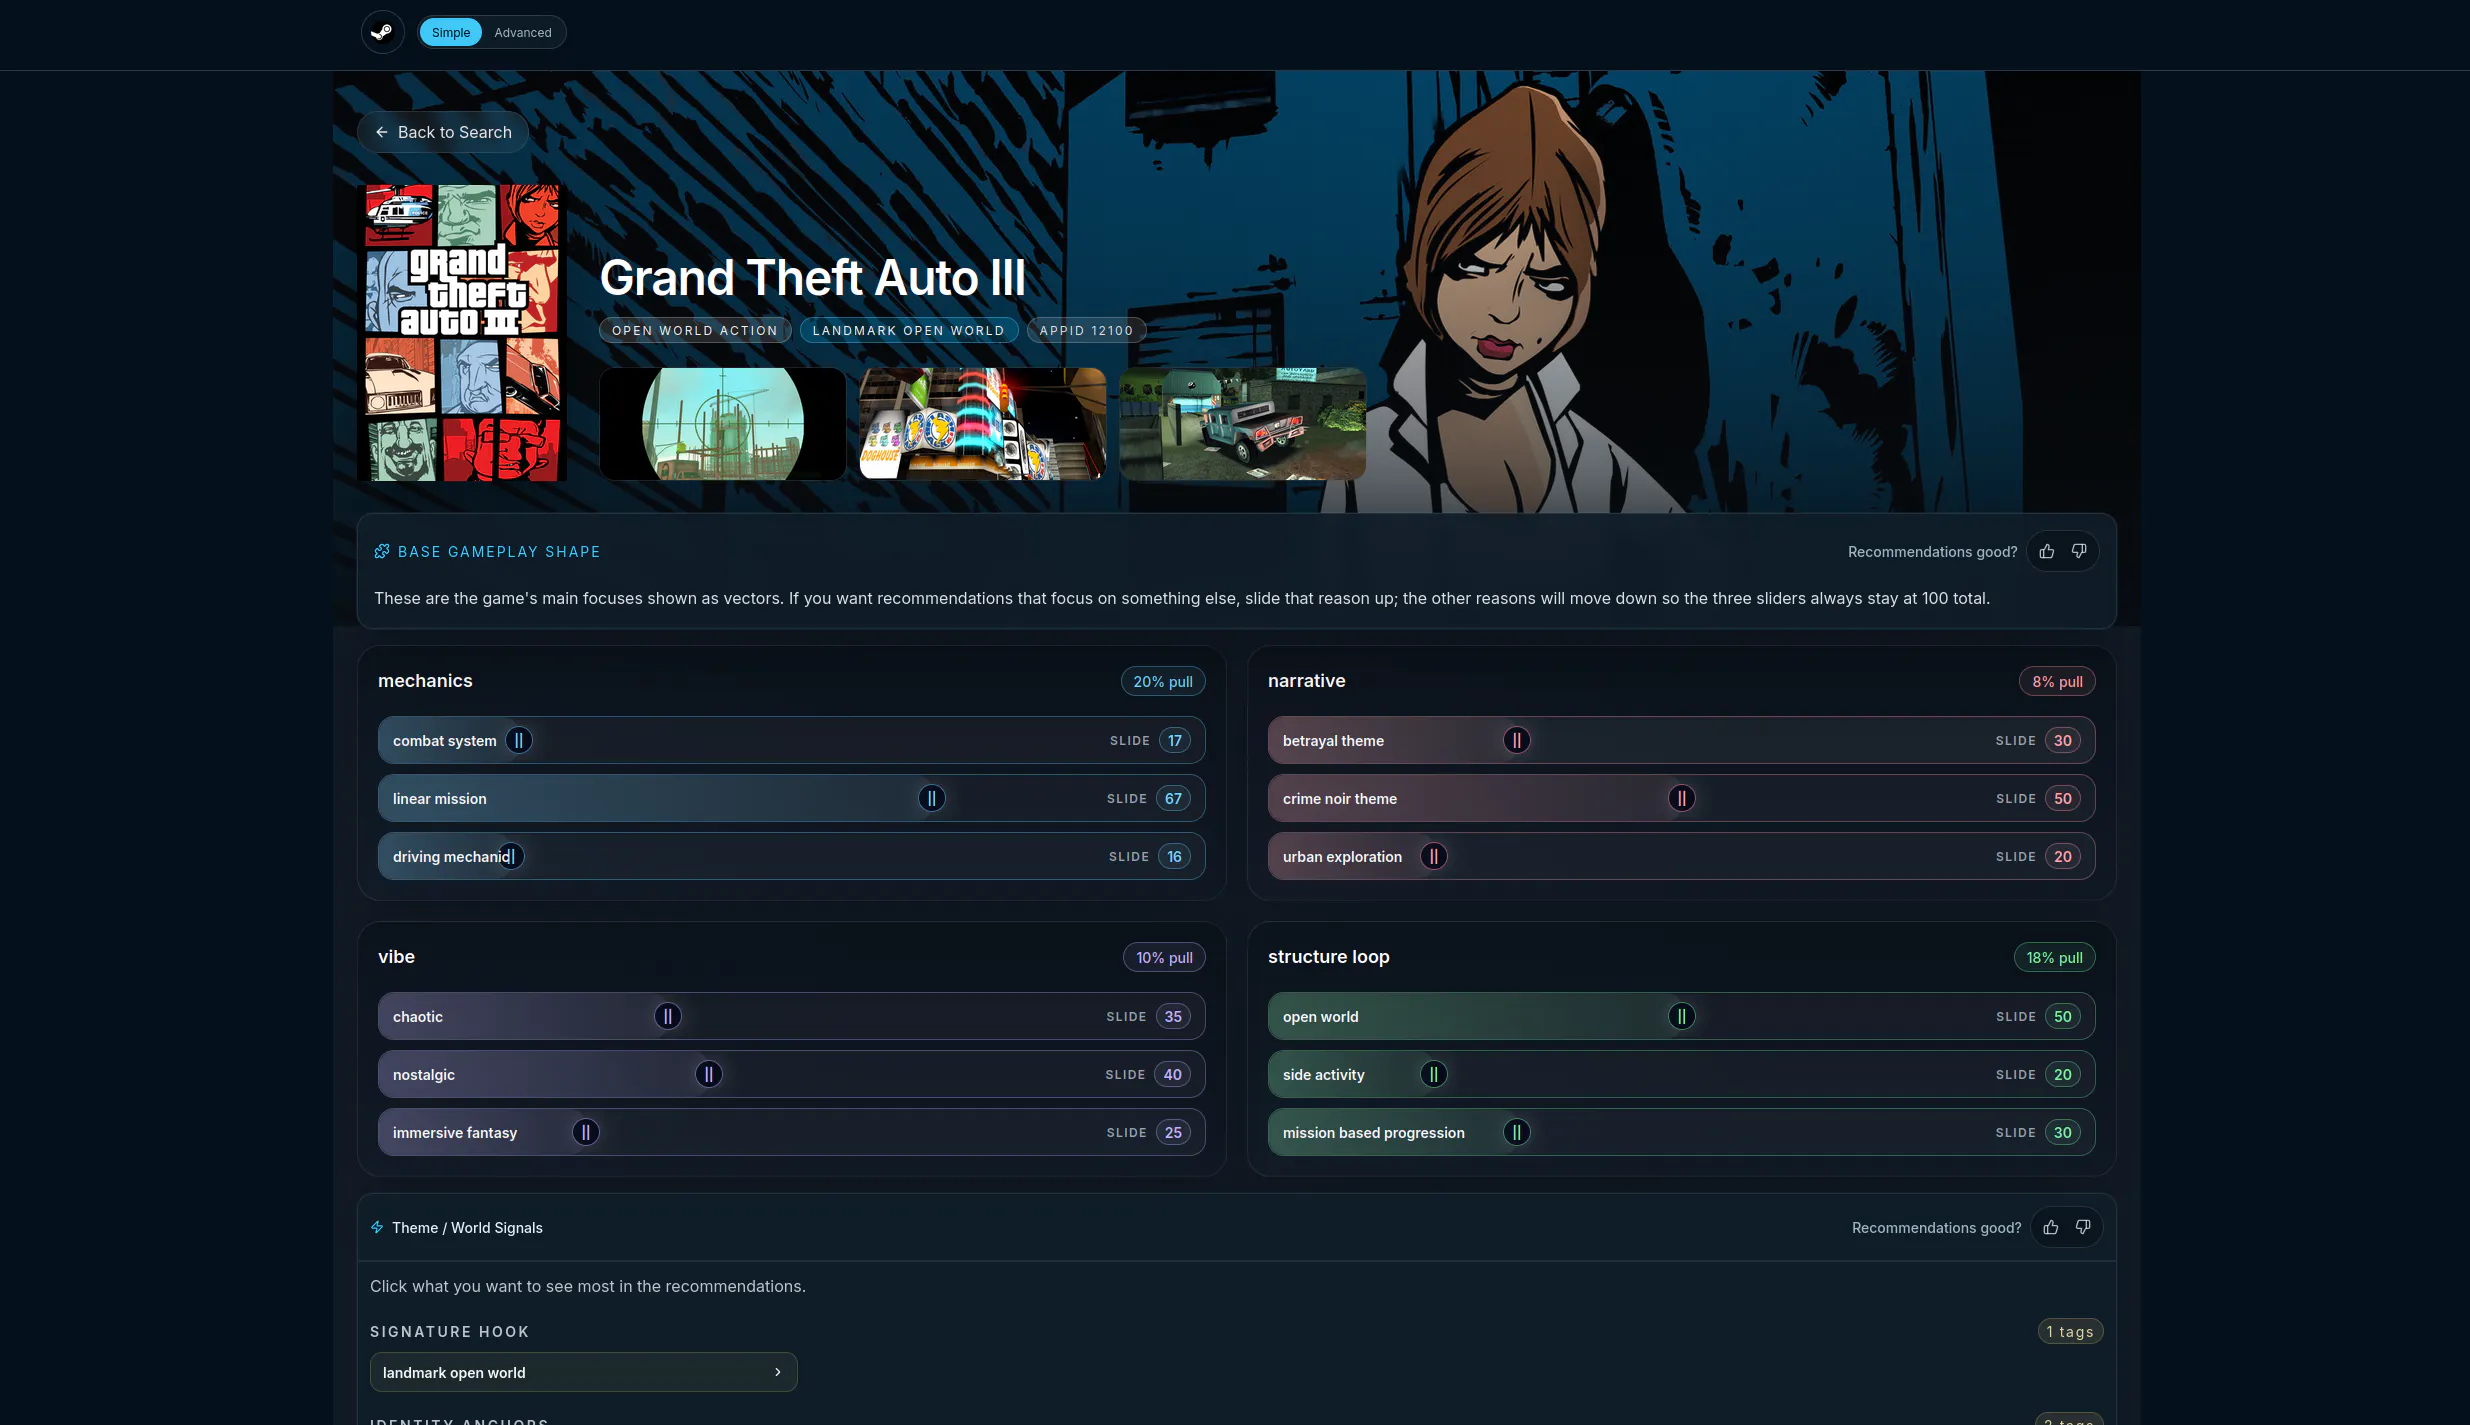Screen dimensions: 2470x1425
Task: Thumbs up Base Gameplay Shape recommendations
Action: click(x=2047, y=551)
